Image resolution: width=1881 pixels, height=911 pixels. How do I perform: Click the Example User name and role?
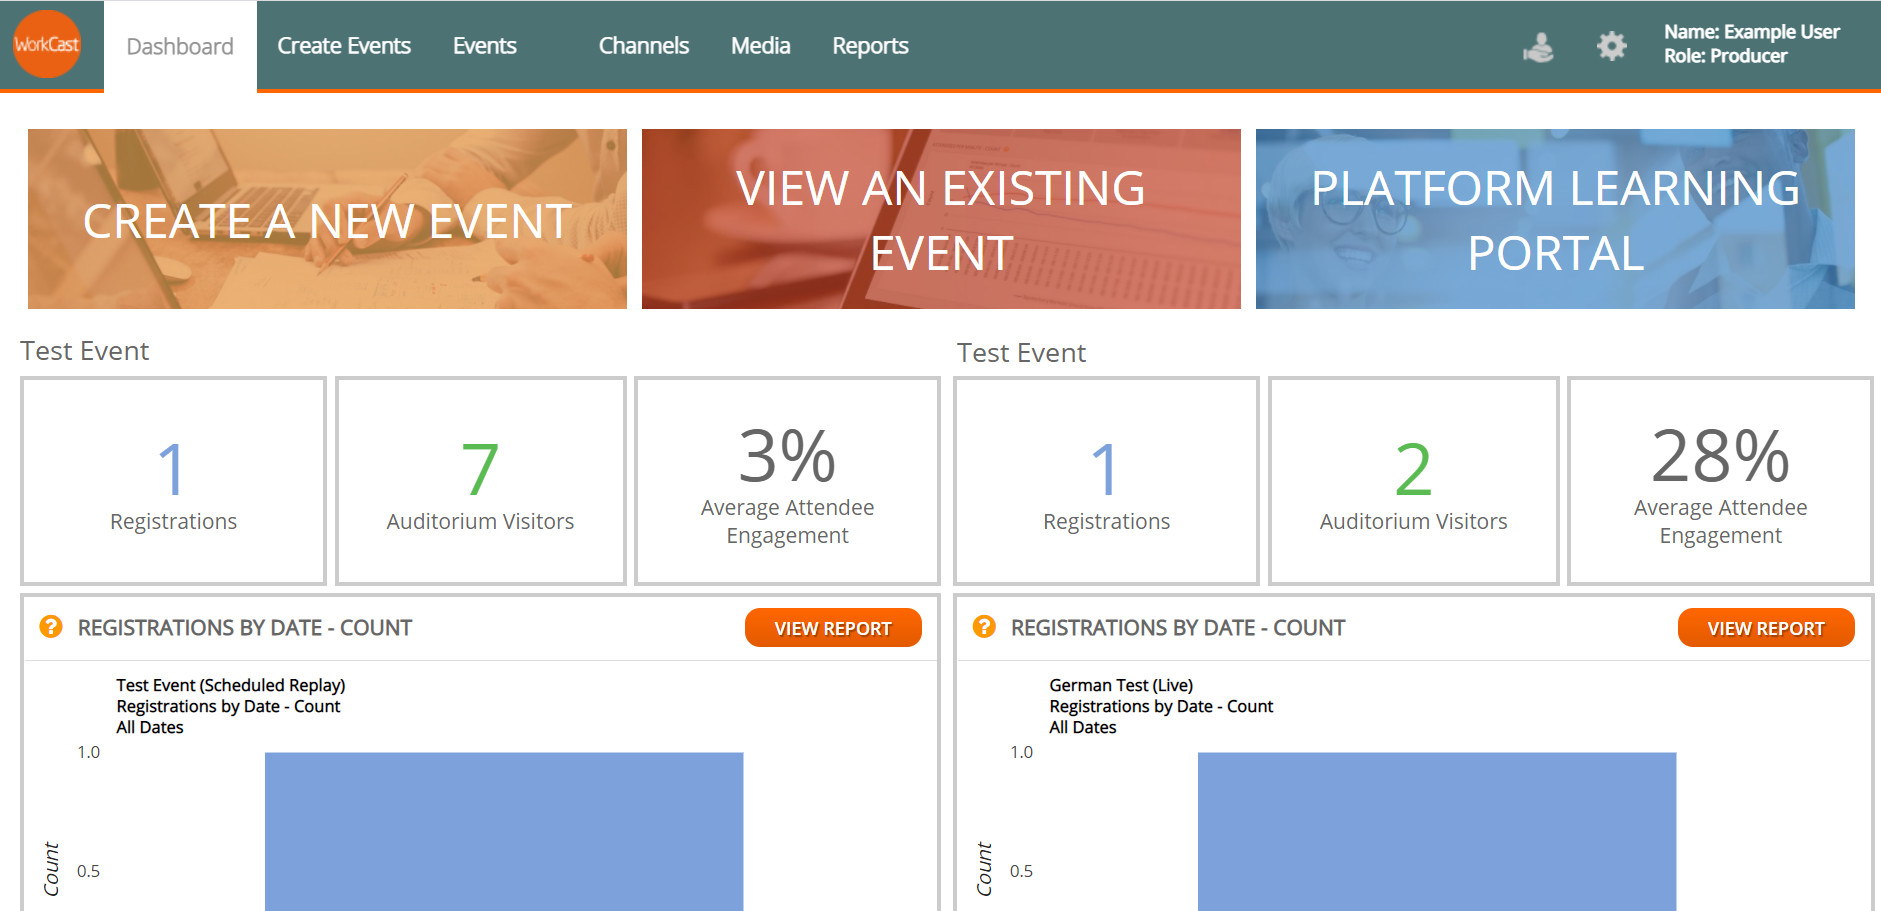[1751, 44]
